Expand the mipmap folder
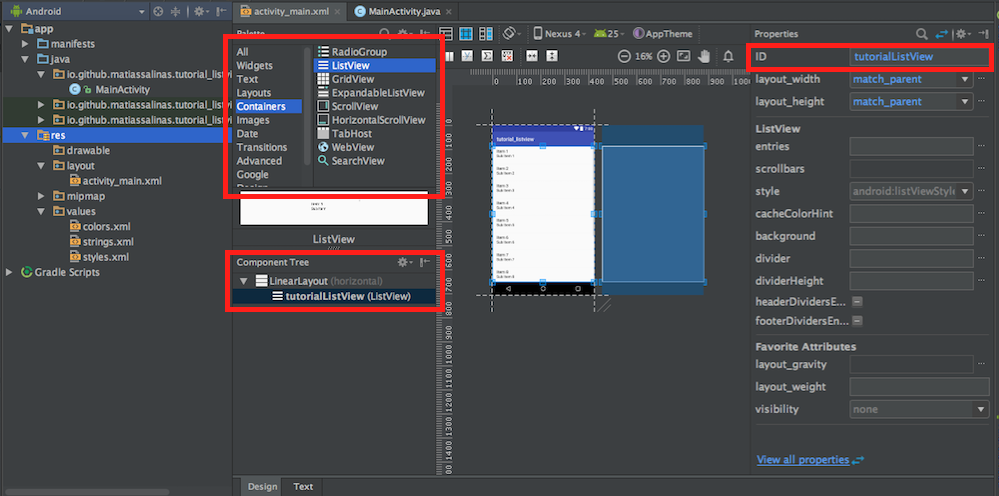This screenshot has height=496, width=999. (42, 196)
